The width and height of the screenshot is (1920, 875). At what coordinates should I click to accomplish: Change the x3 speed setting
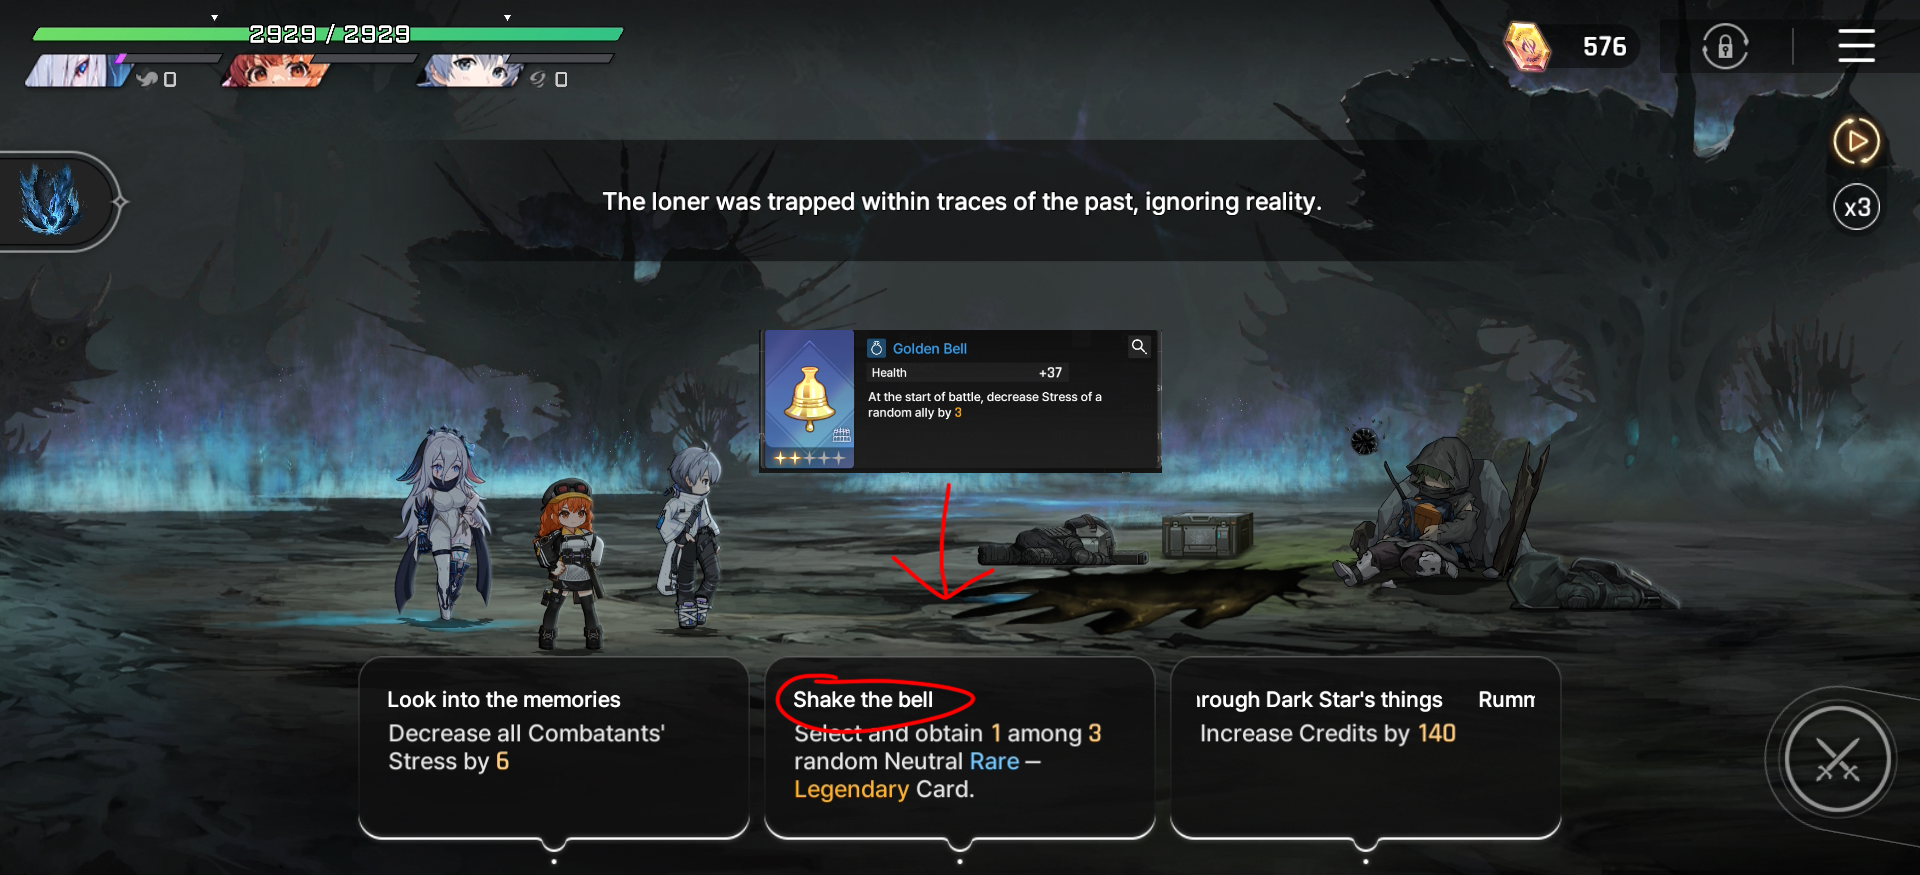coord(1856,207)
